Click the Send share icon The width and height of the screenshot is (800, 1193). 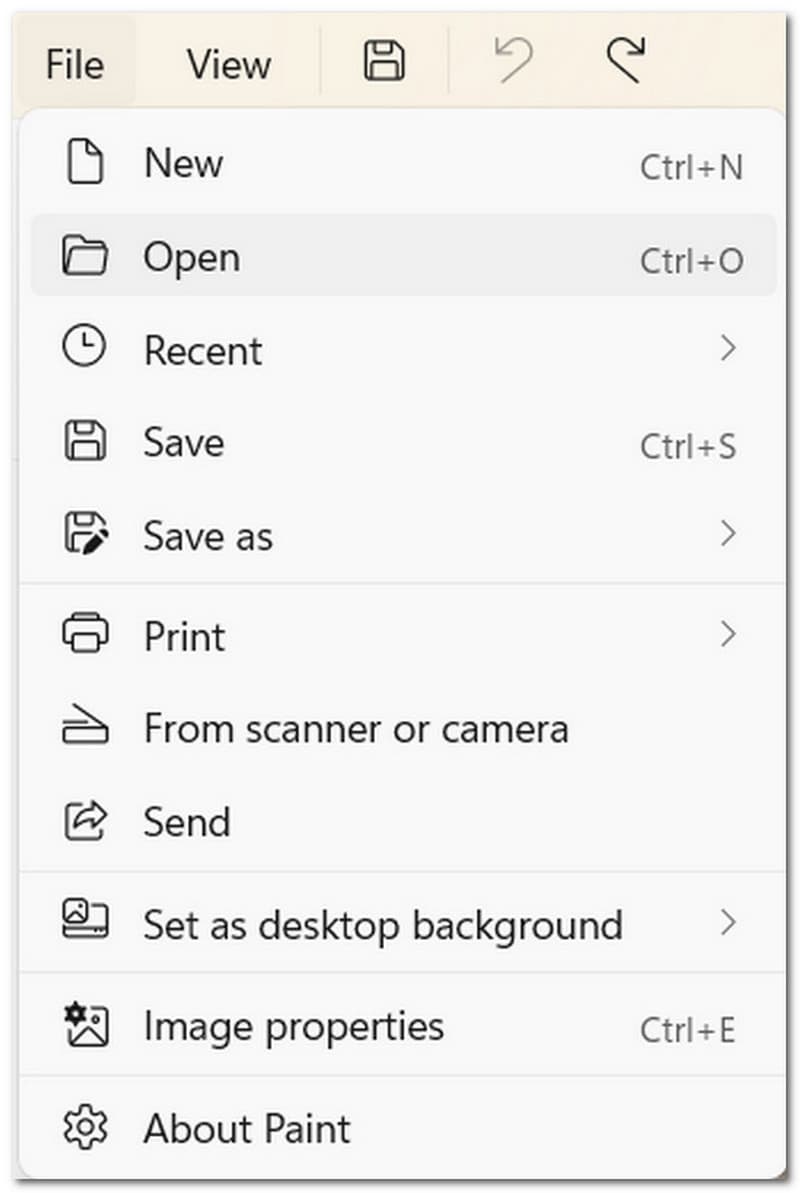point(85,821)
